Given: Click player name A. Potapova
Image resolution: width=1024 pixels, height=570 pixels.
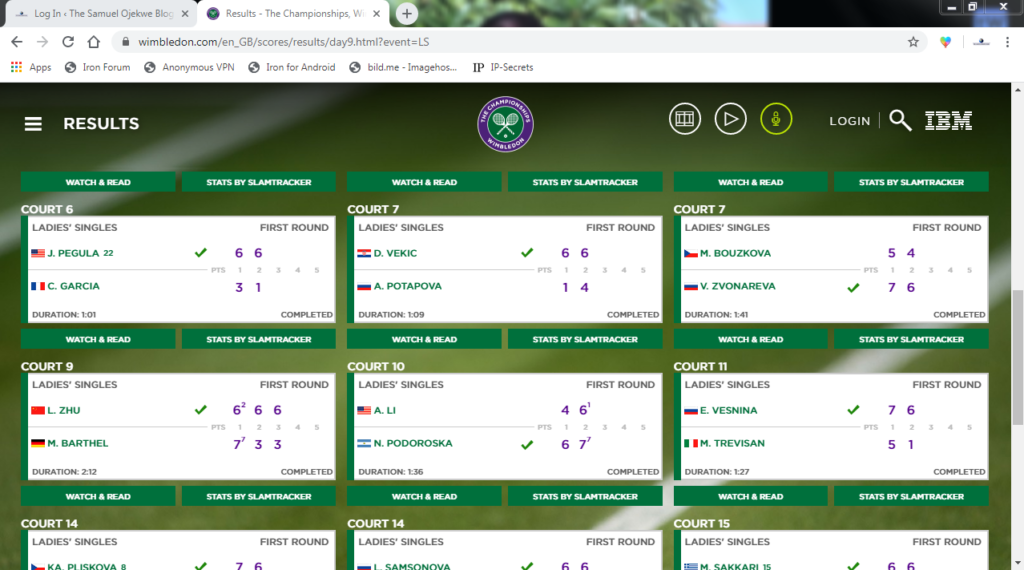Looking at the screenshot, I should tap(408, 286).
